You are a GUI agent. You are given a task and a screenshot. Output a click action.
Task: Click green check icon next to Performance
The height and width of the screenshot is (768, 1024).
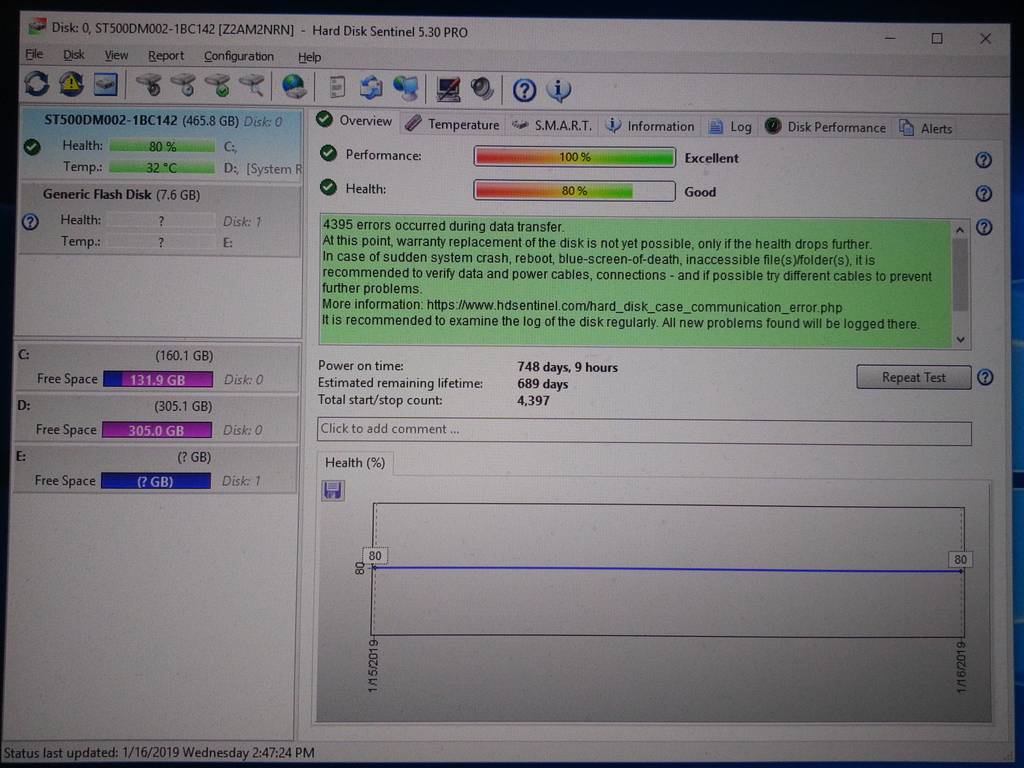328,154
